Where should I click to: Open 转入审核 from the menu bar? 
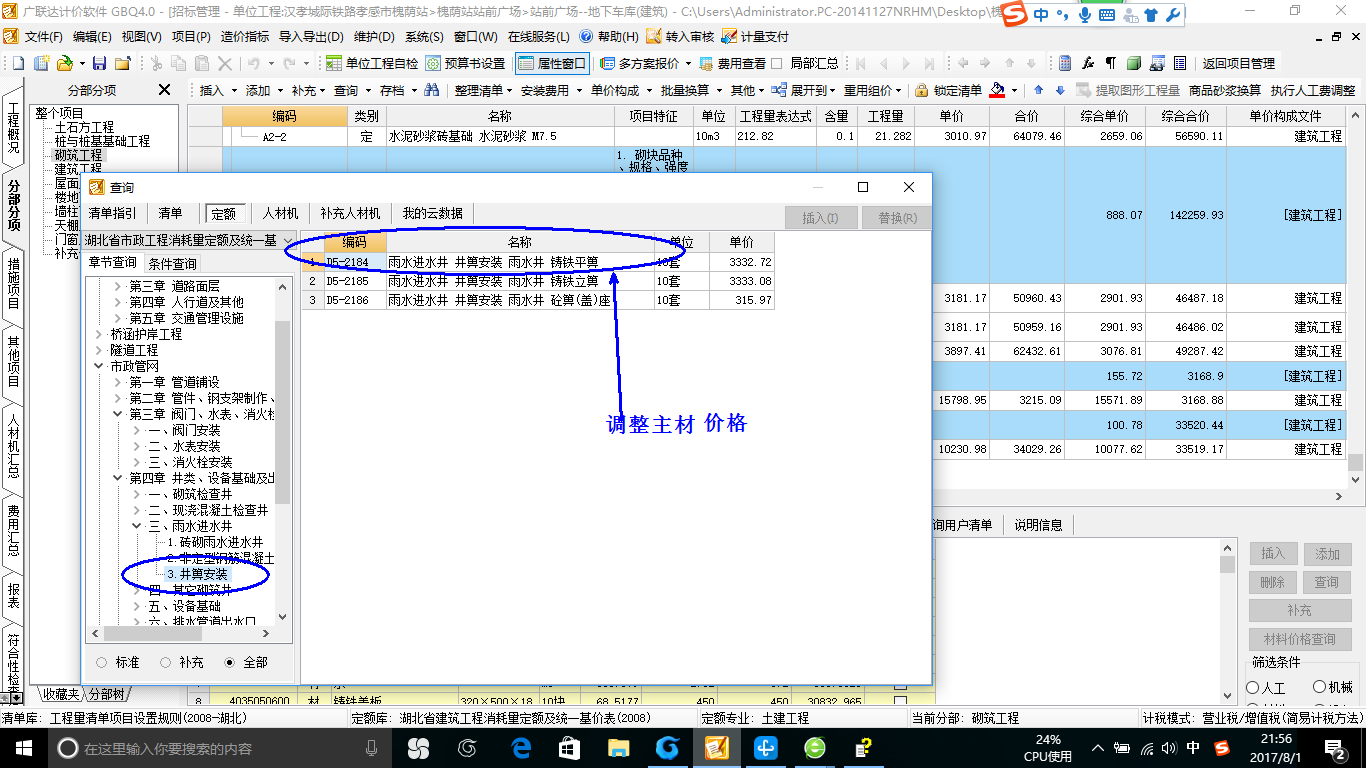coord(680,36)
